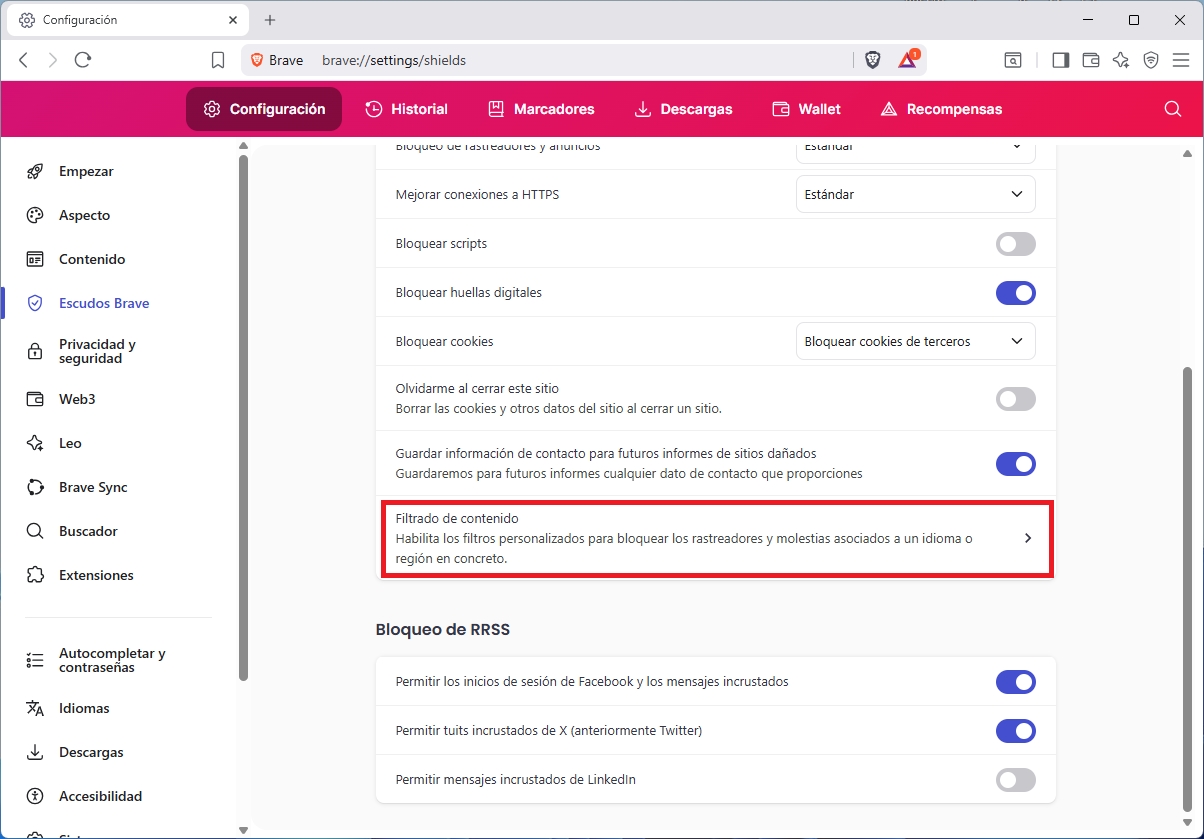Open the Marcadores section in top navigation
The width and height of the screenshot is (1204, 839).
tap(540, 108)
